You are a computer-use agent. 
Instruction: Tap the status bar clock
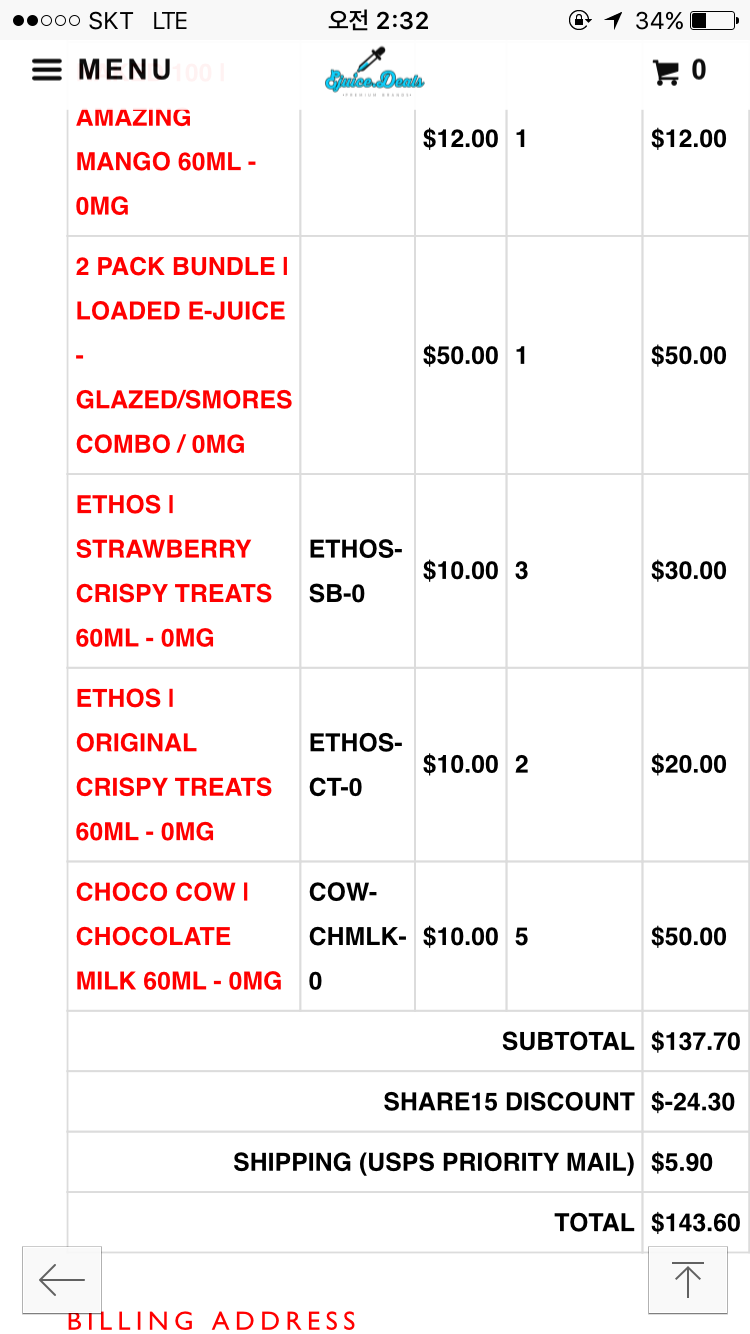tap(378, 20)
